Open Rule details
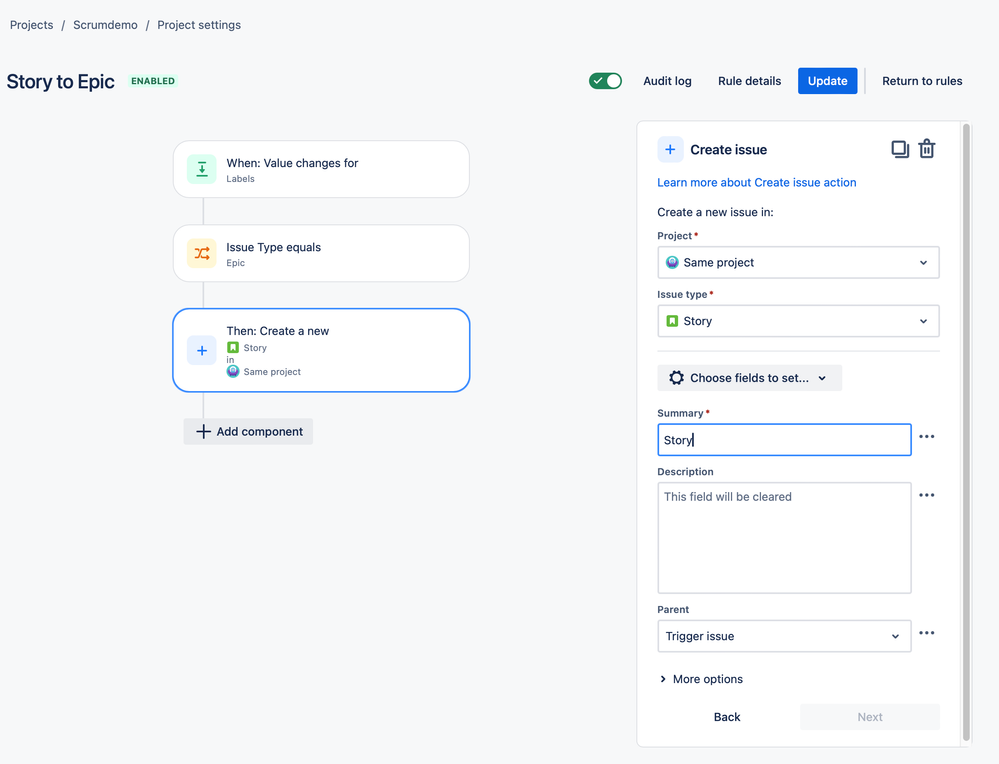Viewport: 999px width, 764px height. pyautogui.click(x=749, y=81)
